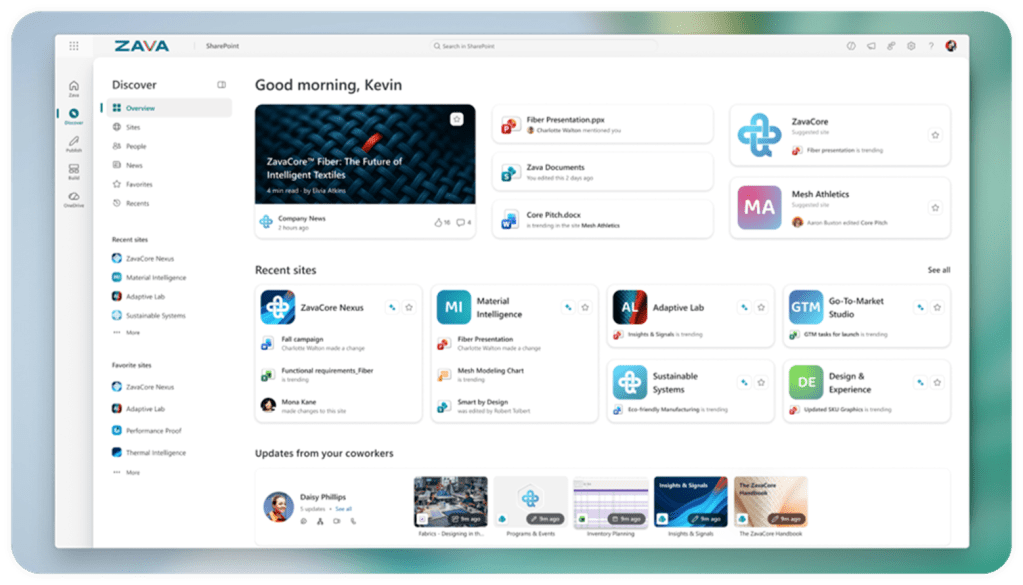Click the megaphone feedback icon in header

871,46
